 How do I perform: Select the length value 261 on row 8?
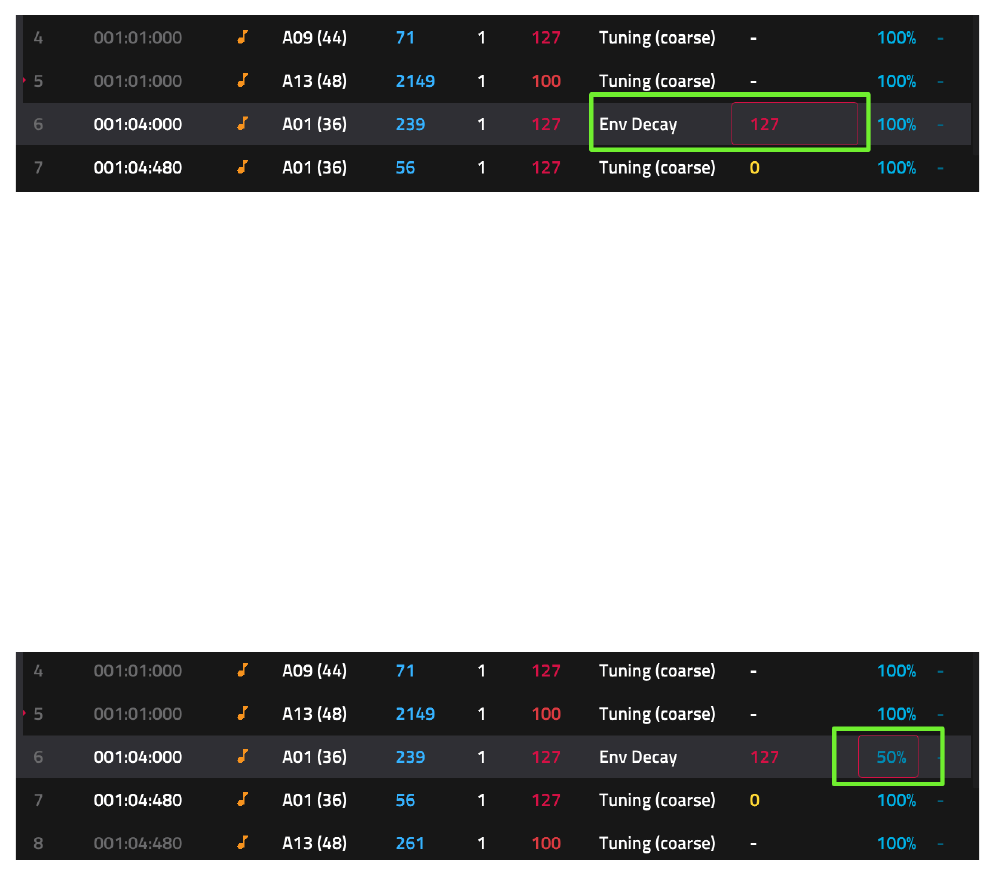[x=410, y=843]
